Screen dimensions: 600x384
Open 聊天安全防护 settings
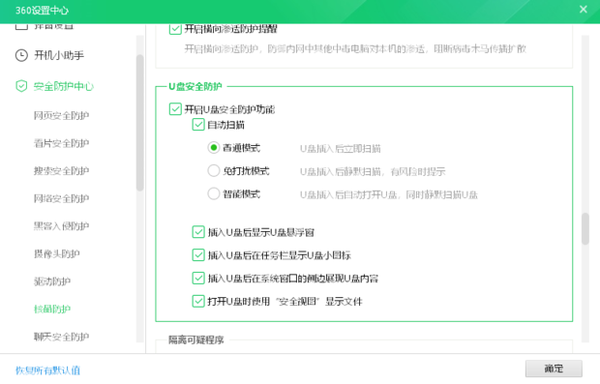[x=61, y=337]
